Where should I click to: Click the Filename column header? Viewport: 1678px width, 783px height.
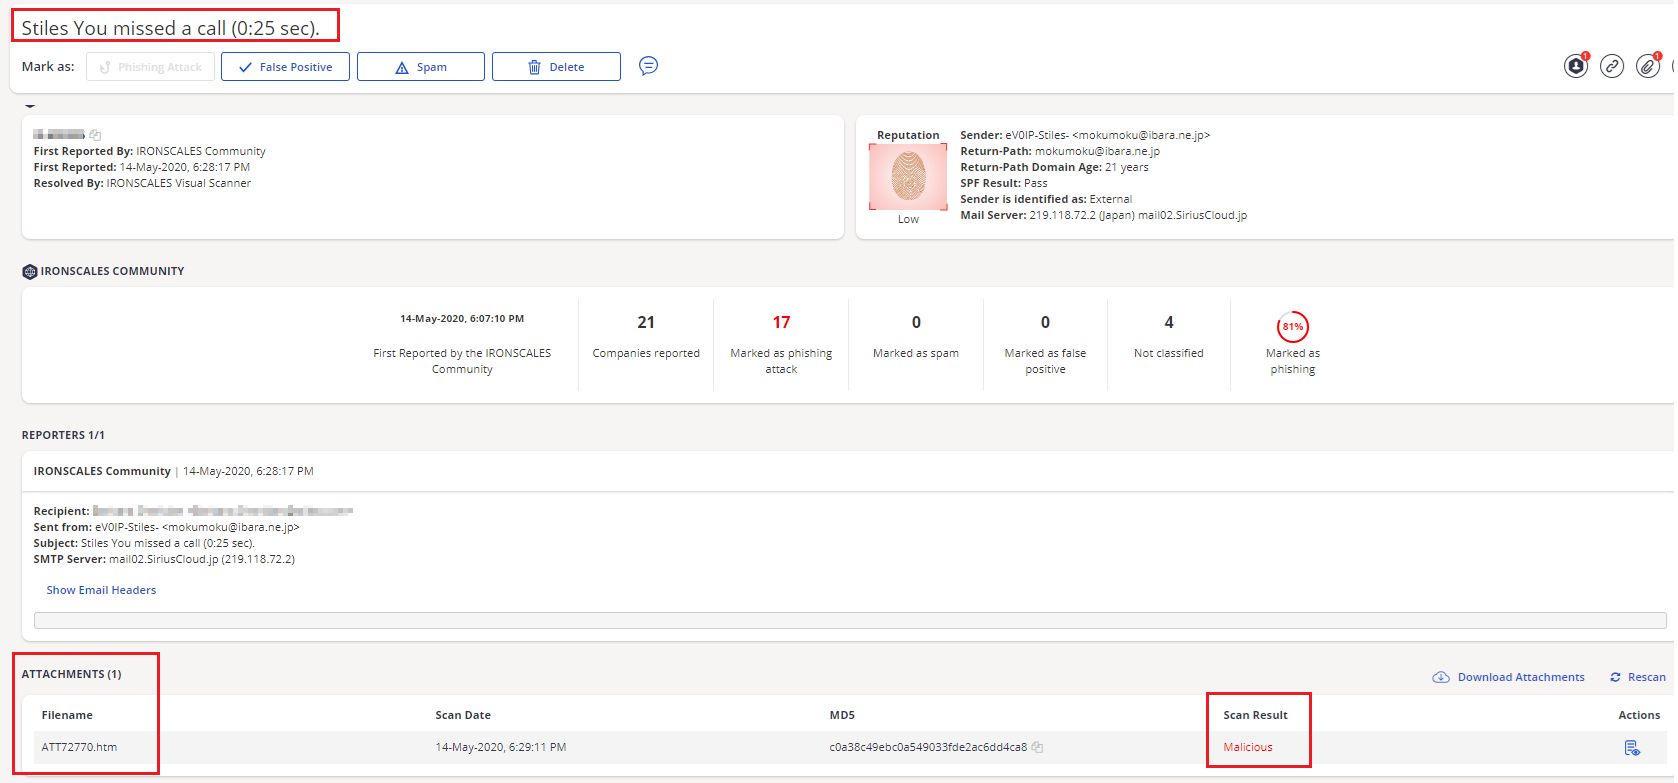pyautogui.click(x=67, y=715)
